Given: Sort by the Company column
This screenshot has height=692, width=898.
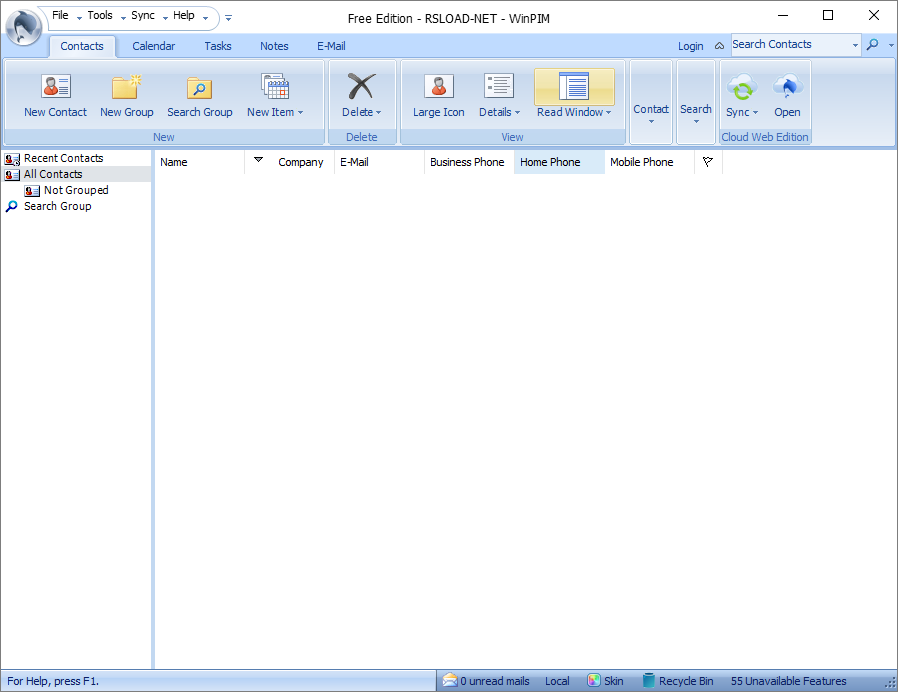Looking at the screenshot, I should coord(301,162).
